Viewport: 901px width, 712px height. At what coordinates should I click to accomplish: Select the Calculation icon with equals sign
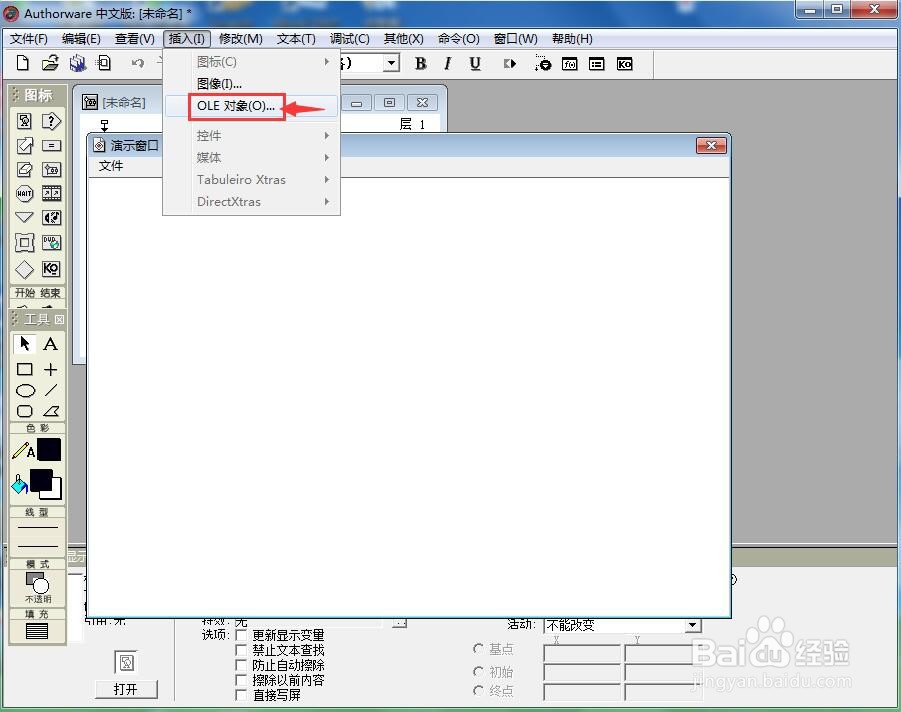[51, 146]
